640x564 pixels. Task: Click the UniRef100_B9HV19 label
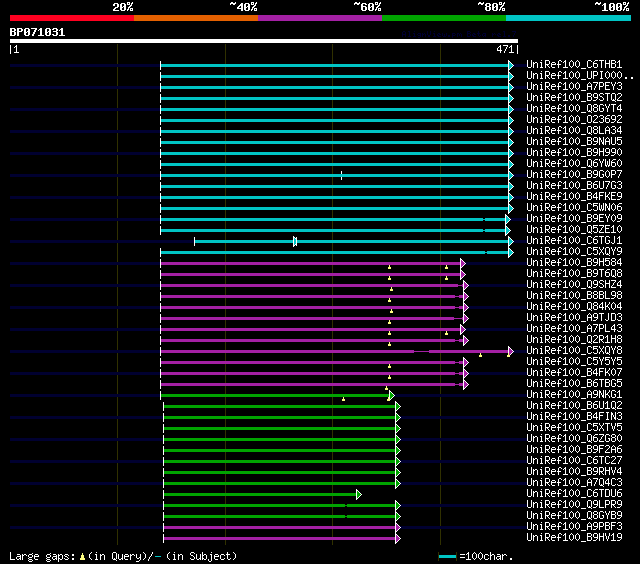coord(574,538)
